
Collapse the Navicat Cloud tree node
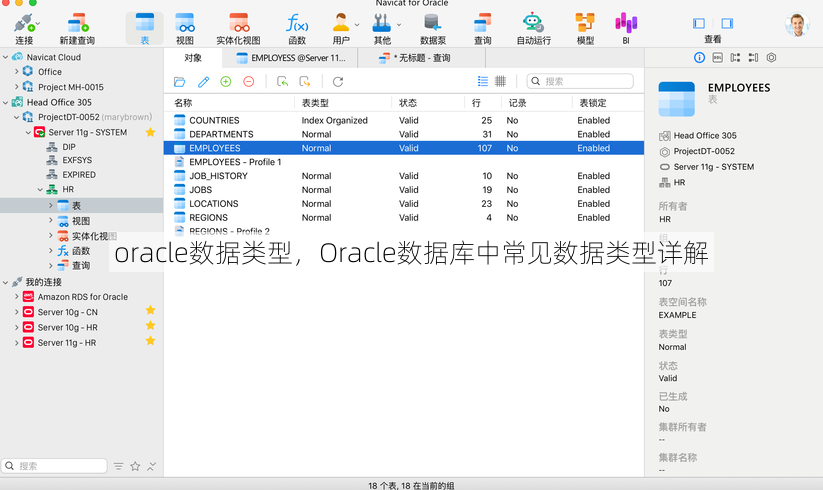[x=6, y=57]
